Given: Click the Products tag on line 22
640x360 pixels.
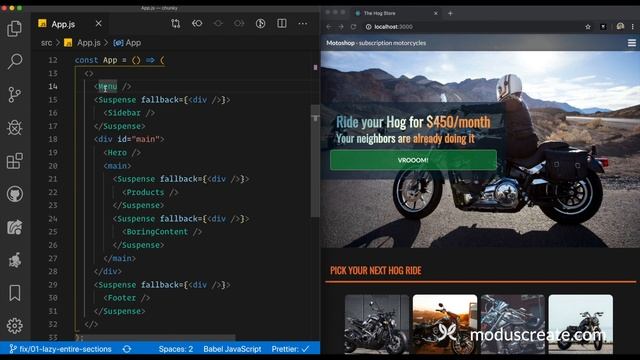Looking at the screenshot, I should [145, 192].
